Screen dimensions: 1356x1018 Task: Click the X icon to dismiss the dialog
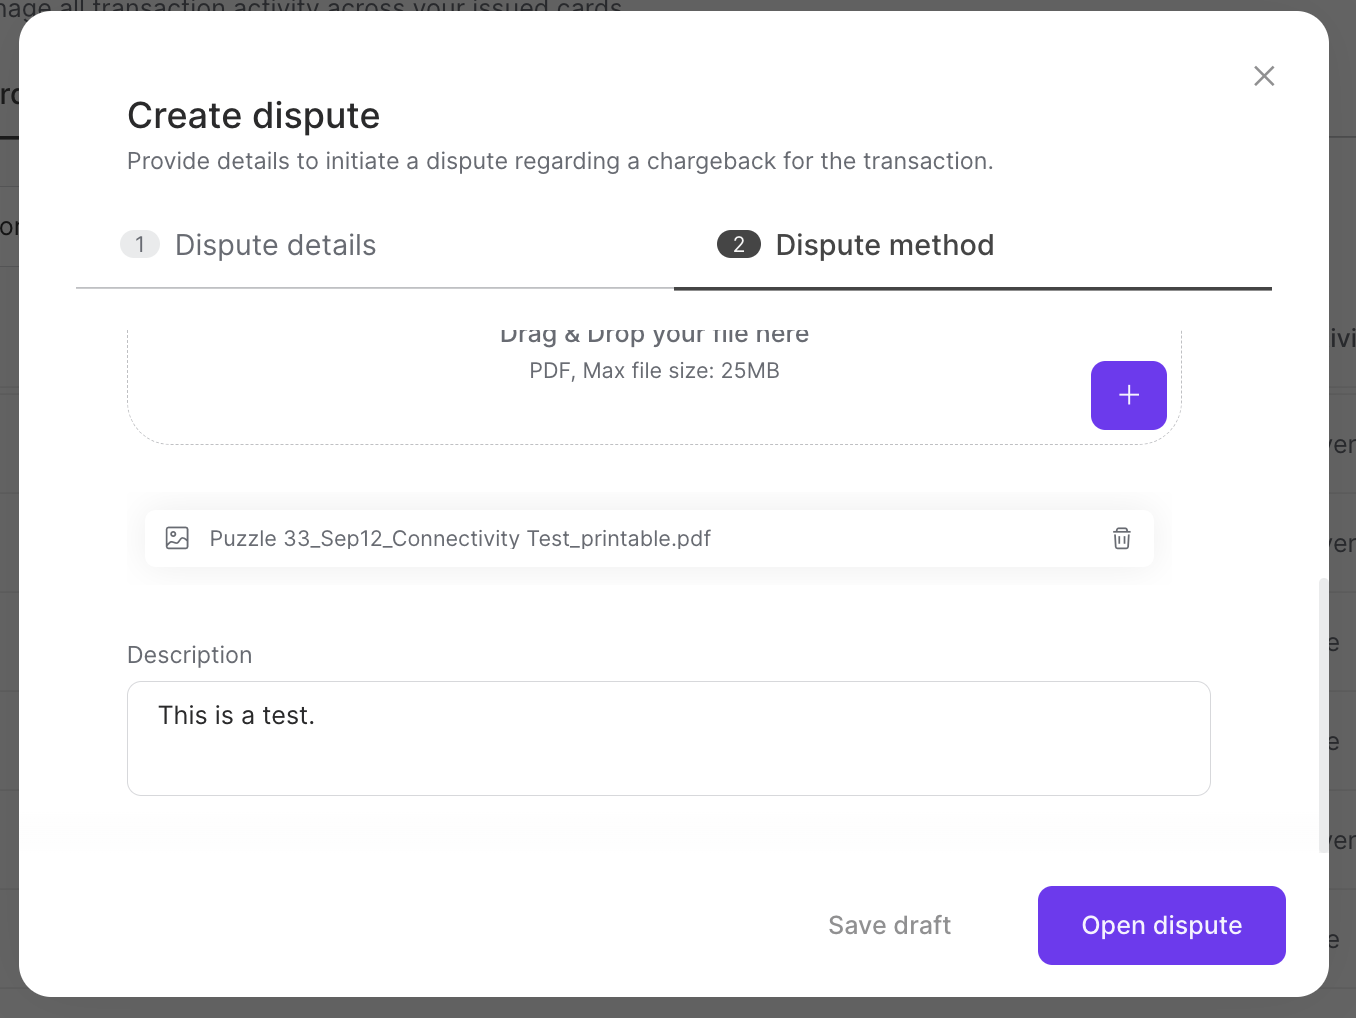[x=1263, y=76]
